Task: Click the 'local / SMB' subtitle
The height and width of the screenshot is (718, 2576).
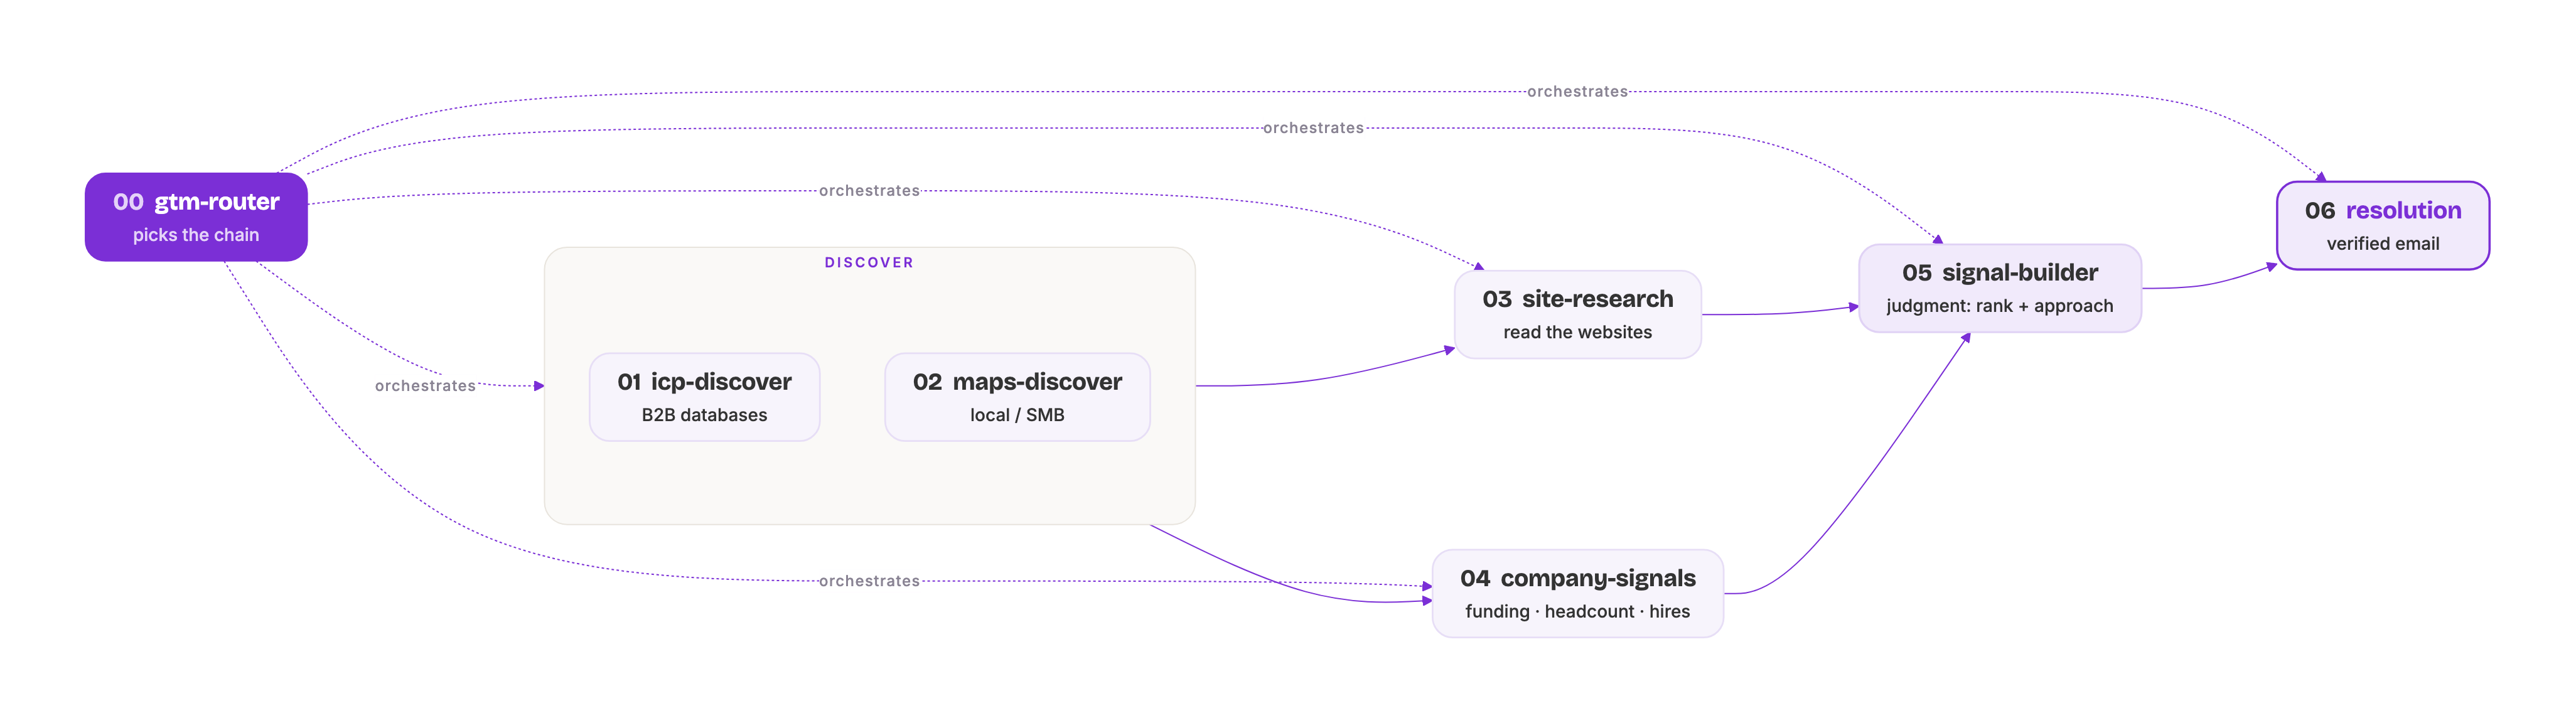Action: [x=1017, y=415]
